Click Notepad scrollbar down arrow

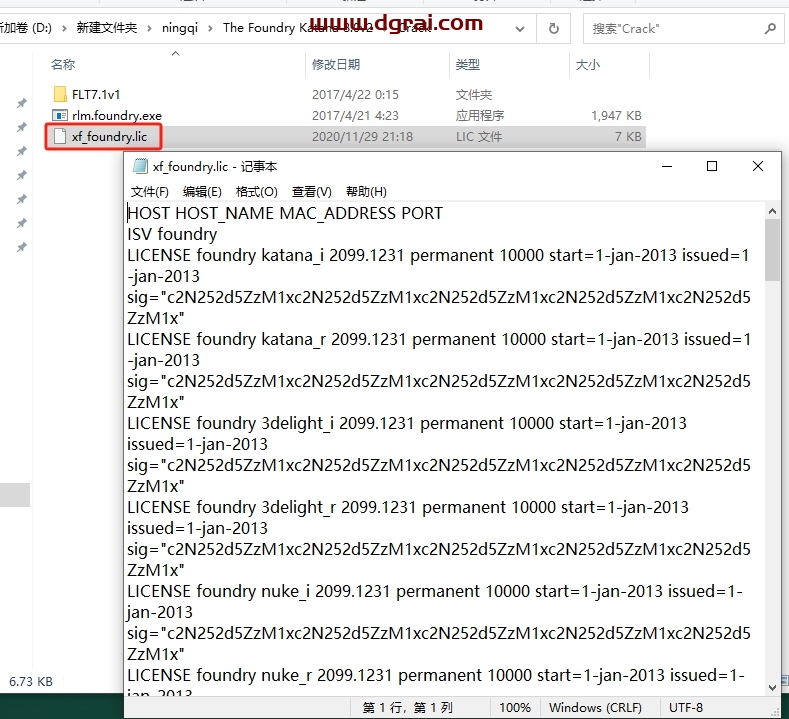[772, 688]
